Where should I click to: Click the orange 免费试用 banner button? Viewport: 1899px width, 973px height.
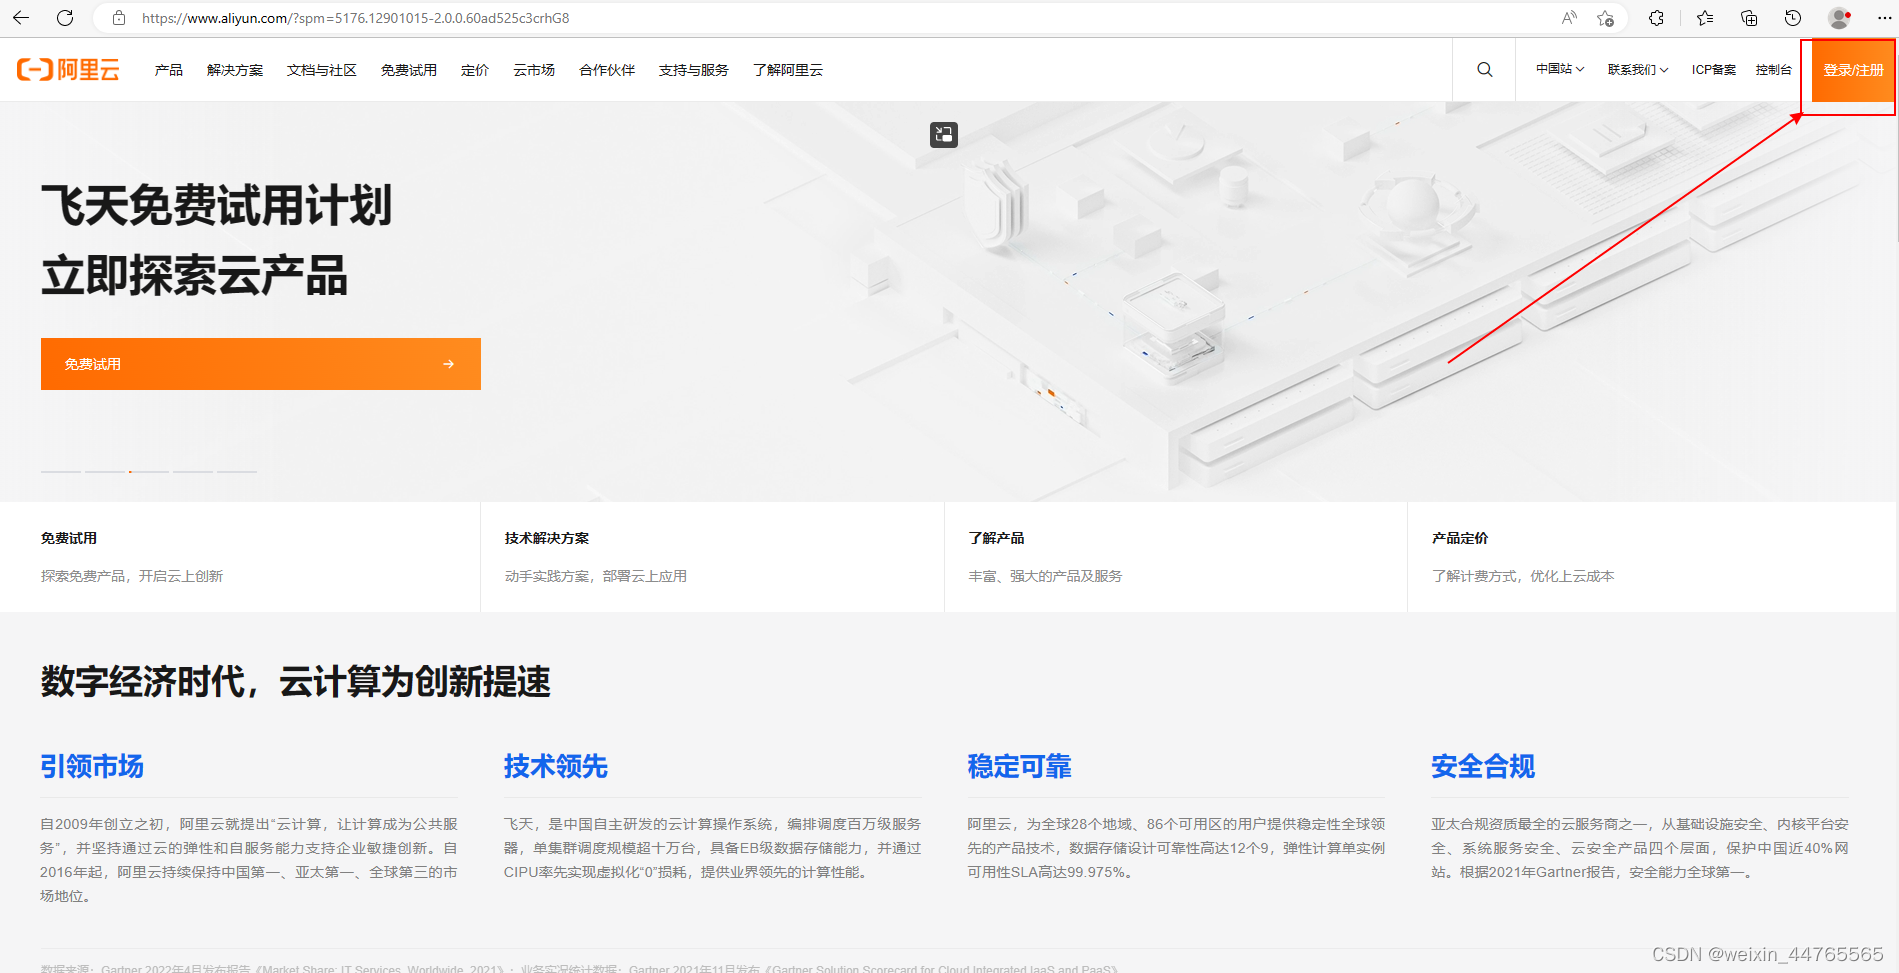click(x=260, y=363)
